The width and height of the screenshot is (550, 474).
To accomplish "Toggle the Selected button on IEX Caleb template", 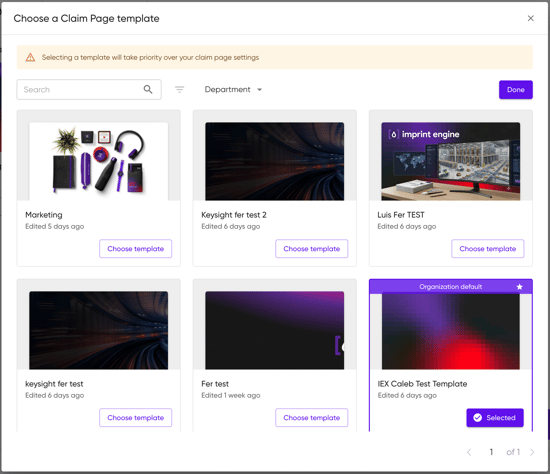I will pyautogui.click(x=495, y=418).
